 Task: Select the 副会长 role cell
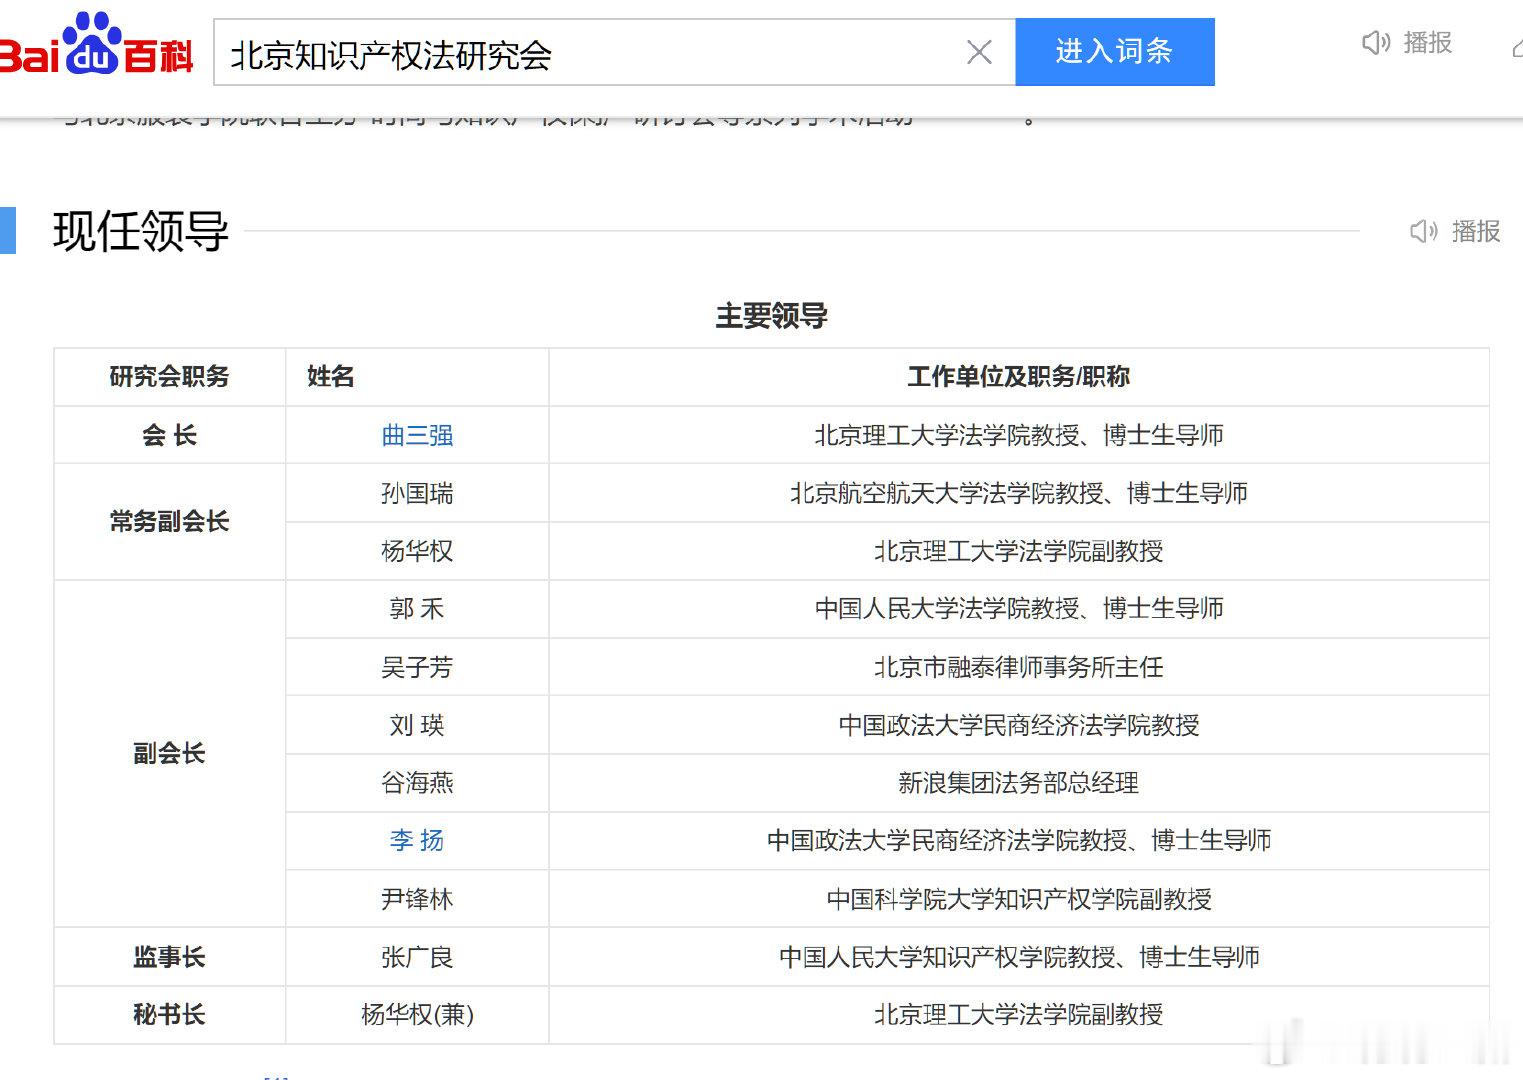click(x=169, y=754)
